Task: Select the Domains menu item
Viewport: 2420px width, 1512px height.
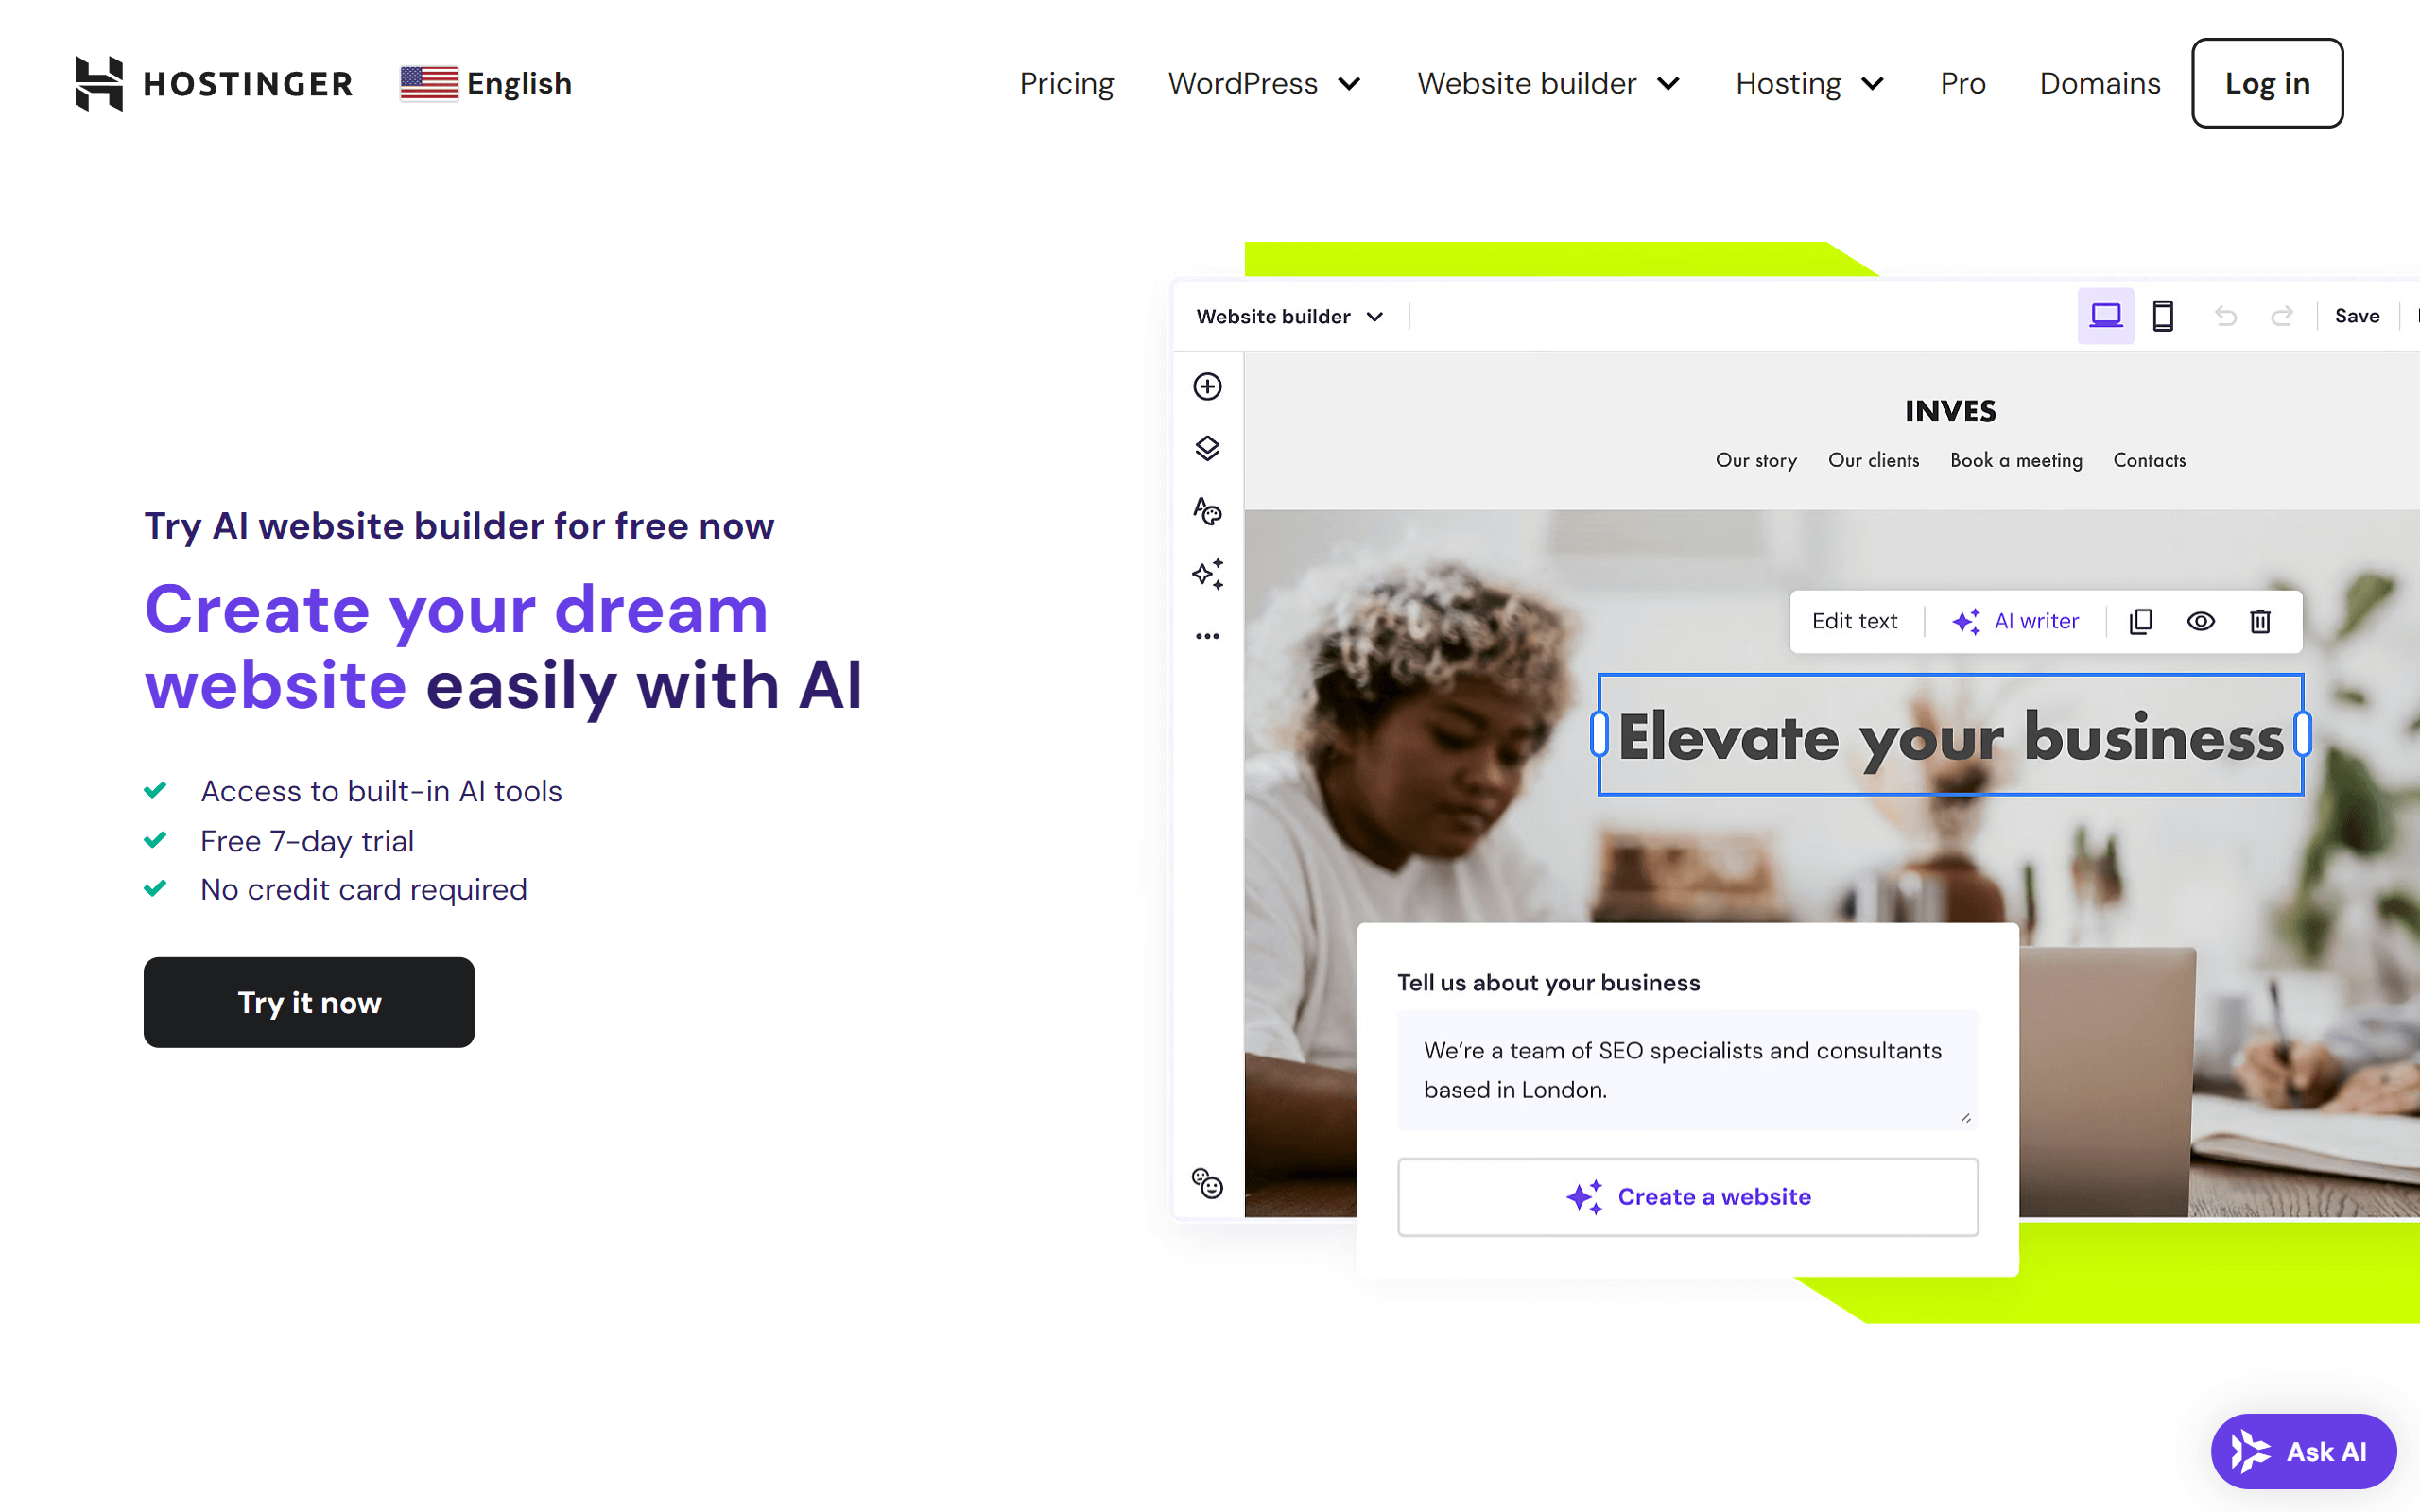Action: click(2100, 82)
